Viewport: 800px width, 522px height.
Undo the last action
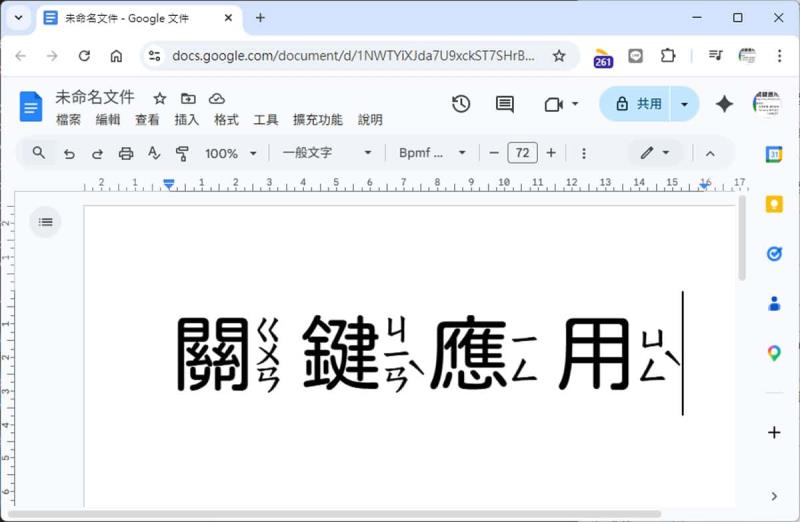point(69,153)
